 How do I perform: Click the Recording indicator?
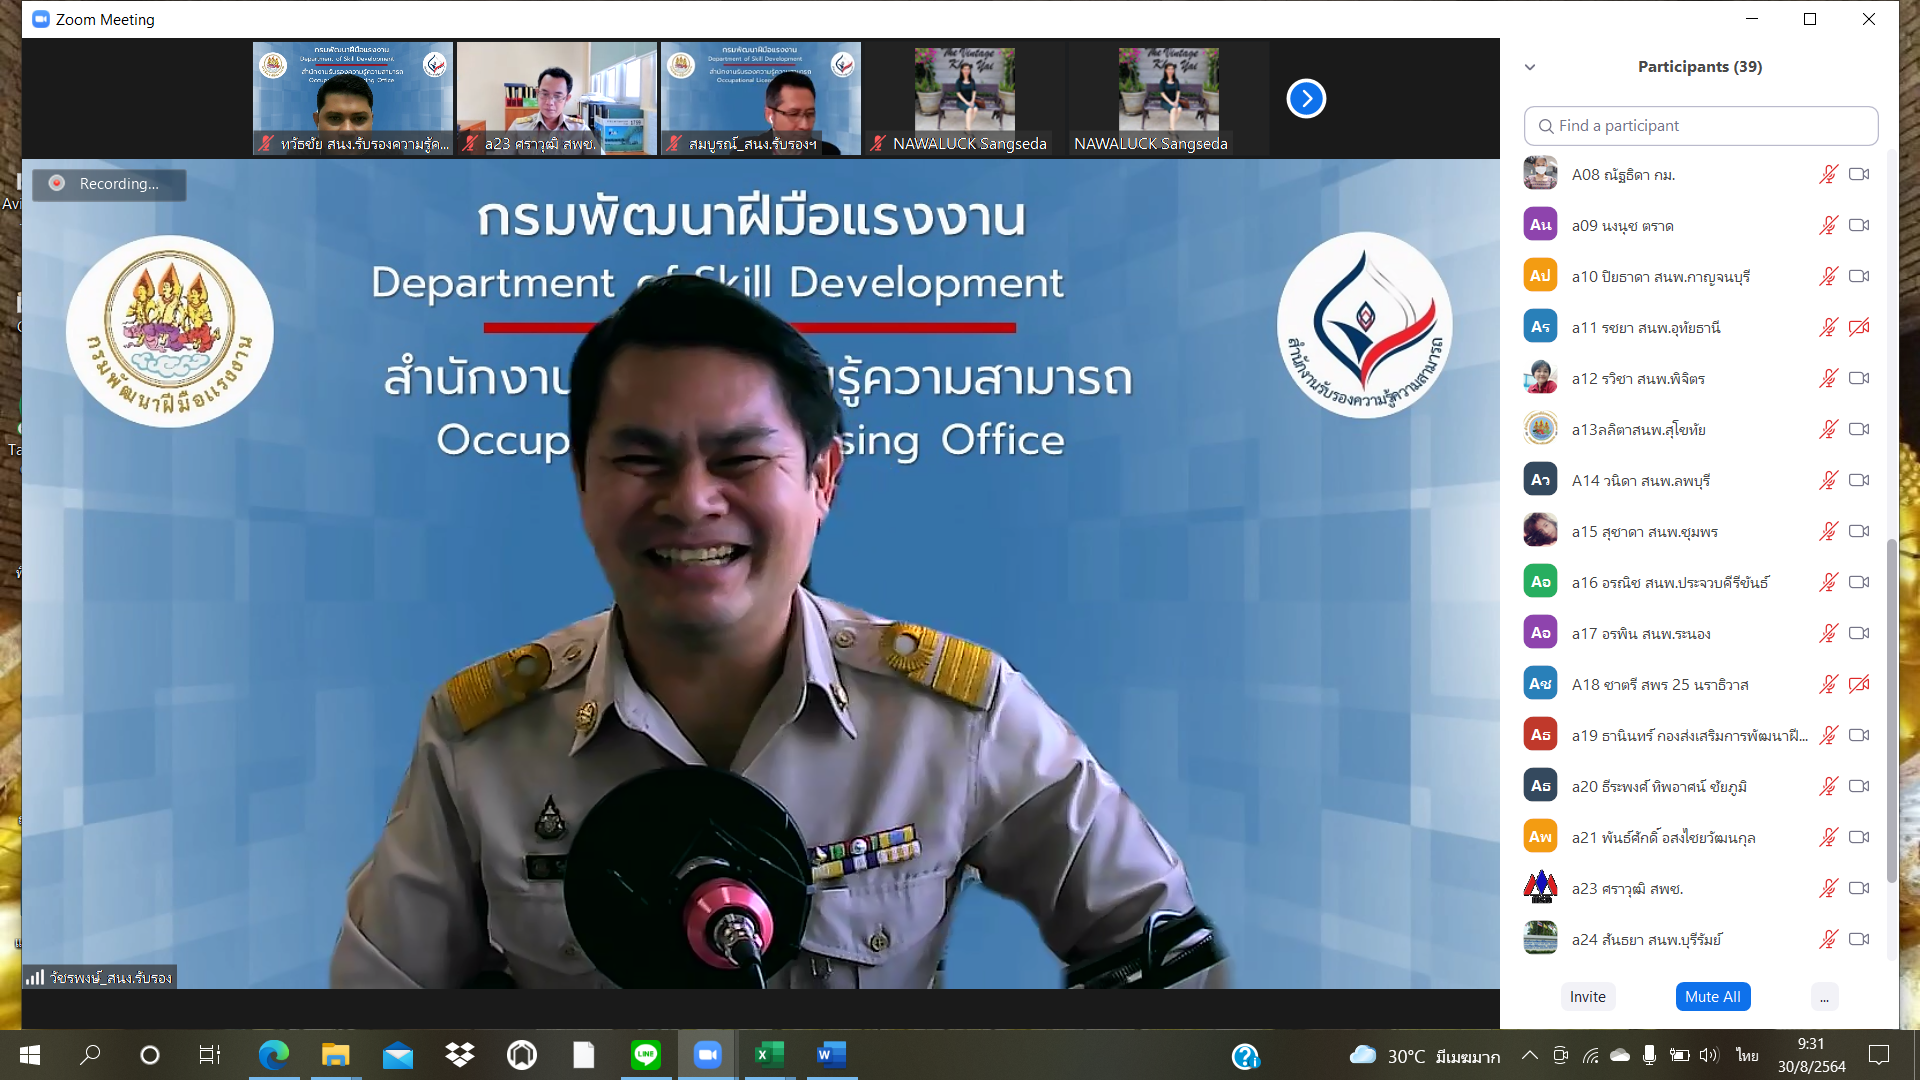(x=109, y=184)
